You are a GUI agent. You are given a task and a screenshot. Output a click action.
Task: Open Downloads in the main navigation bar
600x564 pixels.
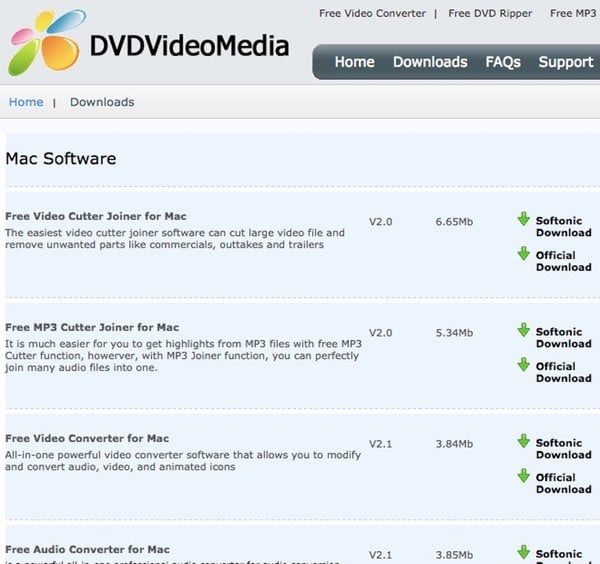pos(430,62)
